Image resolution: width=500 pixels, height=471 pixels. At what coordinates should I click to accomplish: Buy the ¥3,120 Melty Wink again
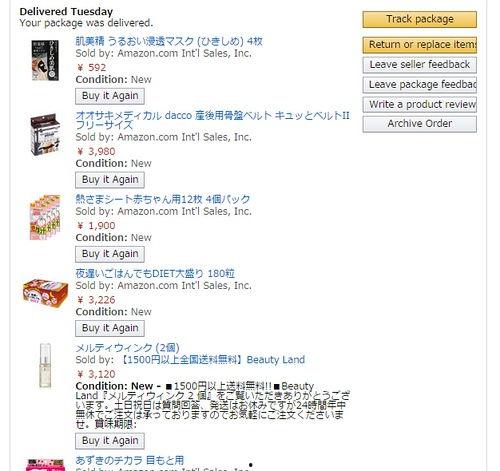tap(110, 441)
